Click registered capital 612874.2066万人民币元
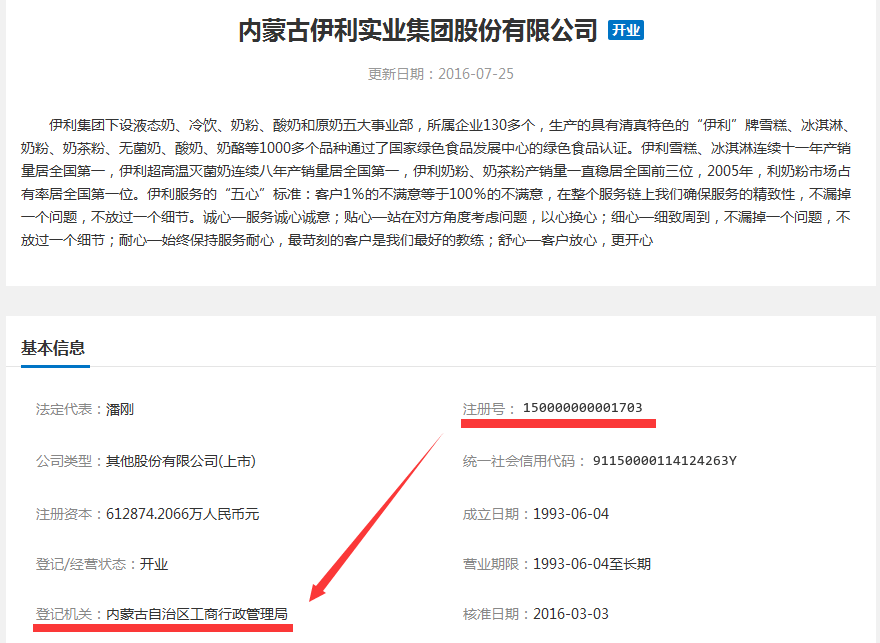The height and width of the screenshot is (643, 880). click(183, 514)
